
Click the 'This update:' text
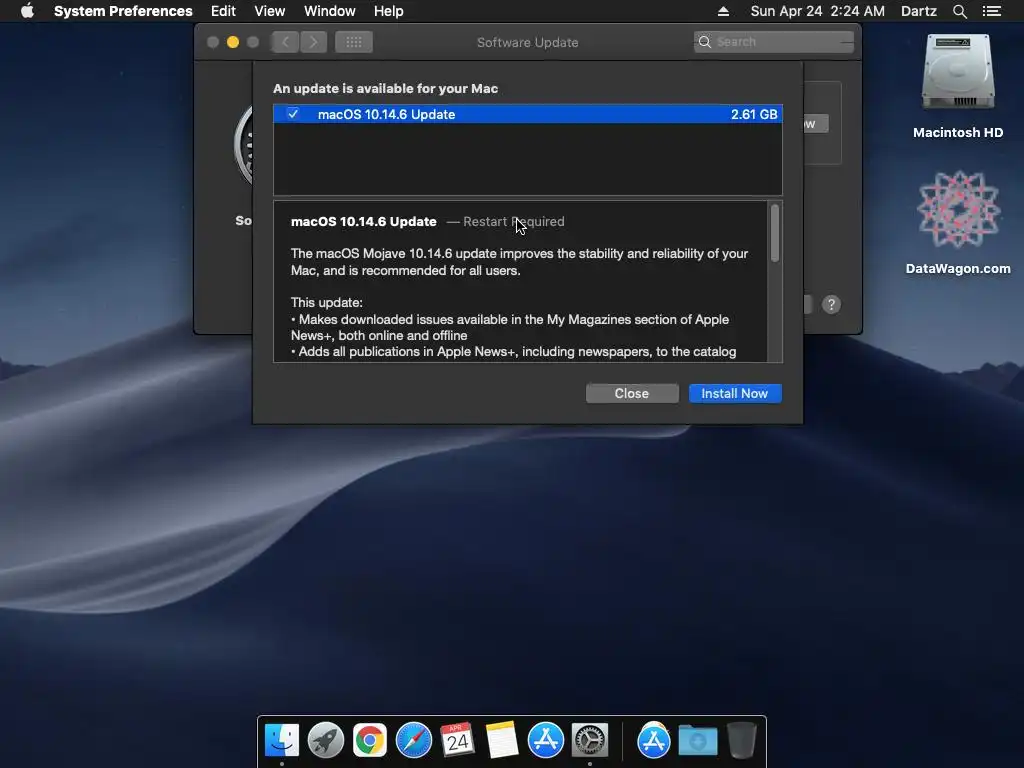pyautogui.click(x=327, y=302)
